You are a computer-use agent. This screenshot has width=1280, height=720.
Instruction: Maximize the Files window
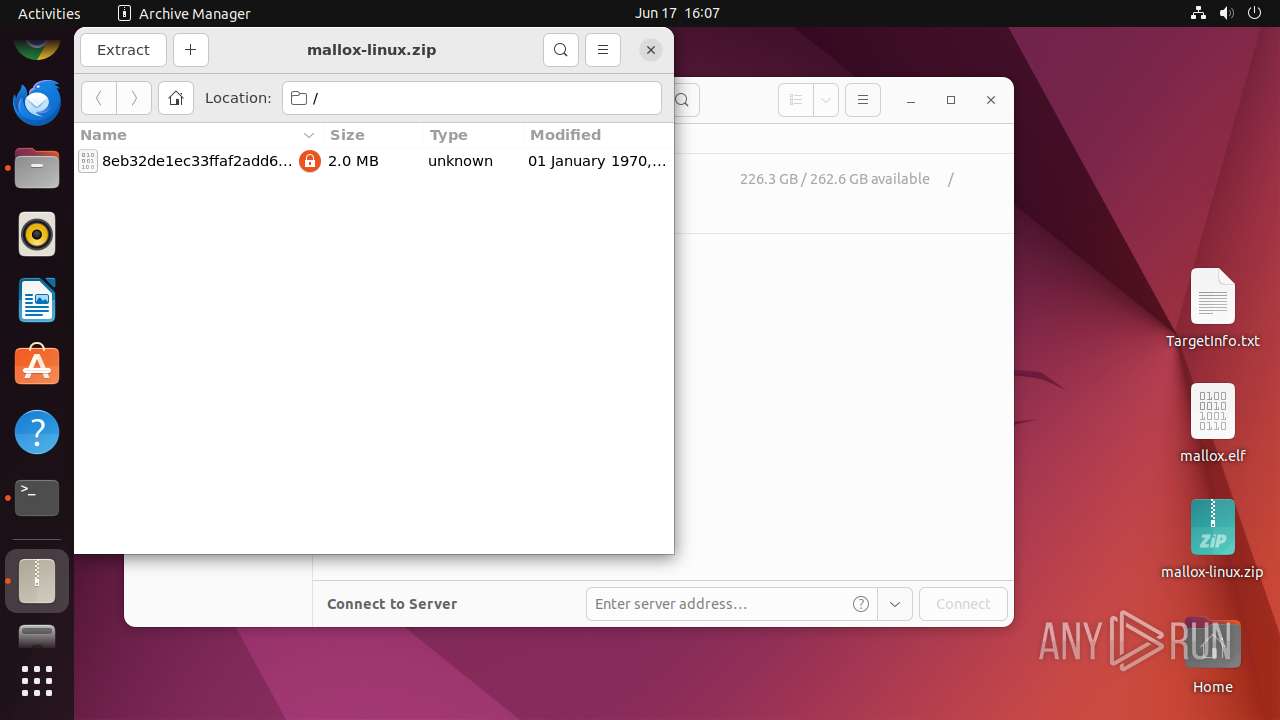[951, 100]
